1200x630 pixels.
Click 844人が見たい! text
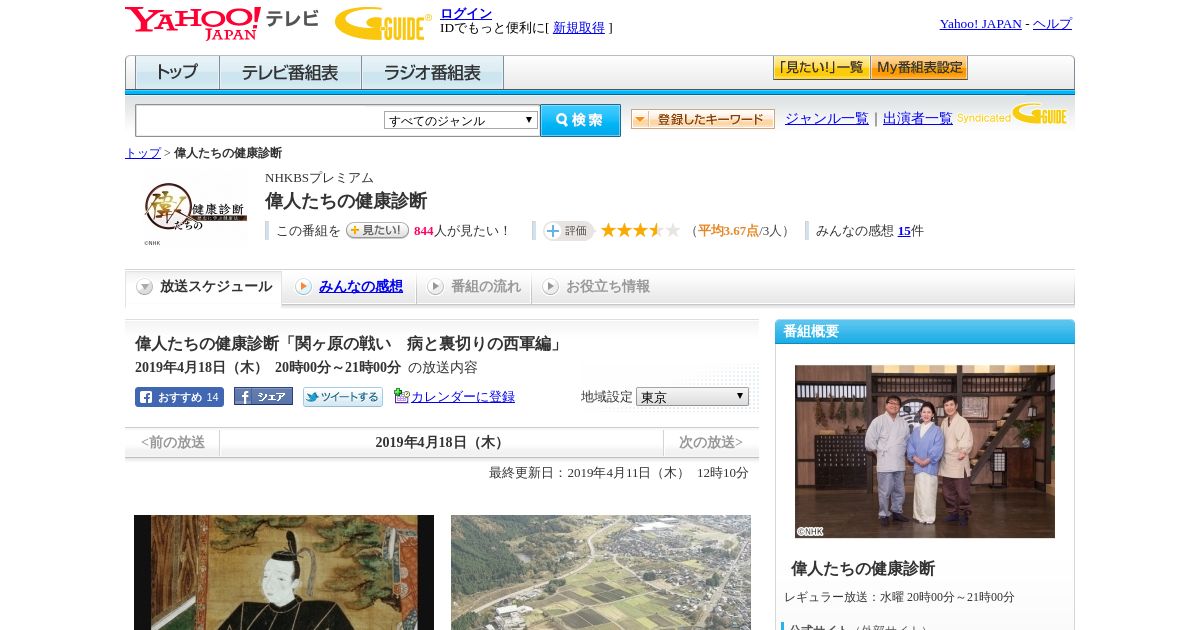pos(462,231)
